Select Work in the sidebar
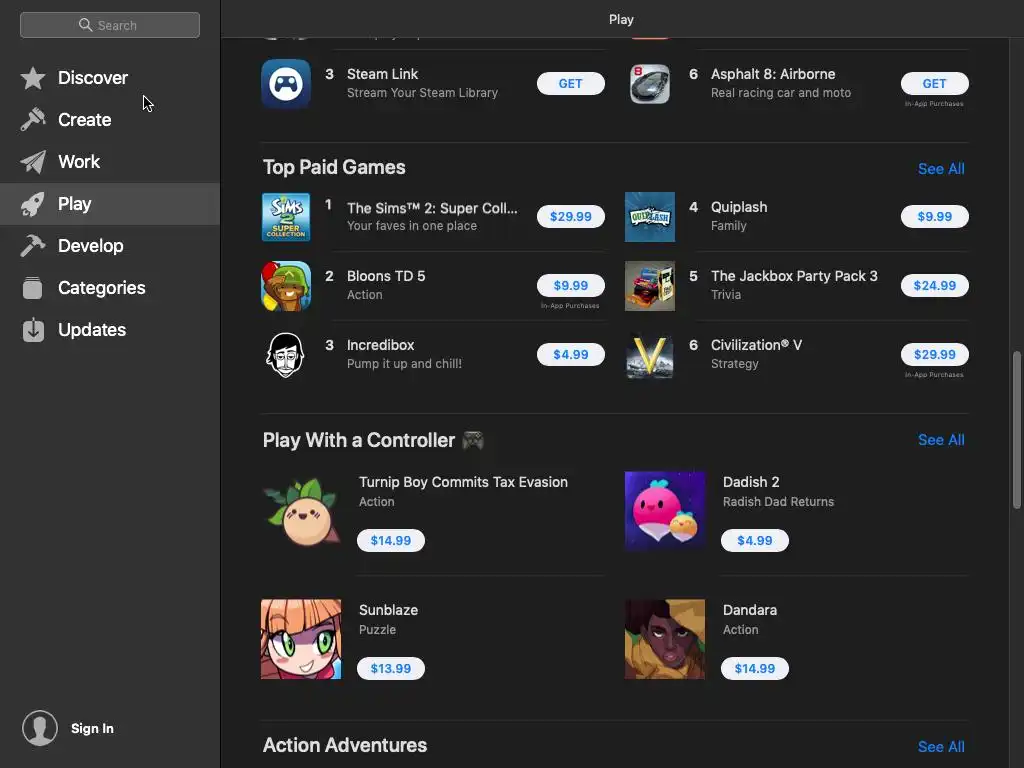1024x768 pixels. point(110,162)
